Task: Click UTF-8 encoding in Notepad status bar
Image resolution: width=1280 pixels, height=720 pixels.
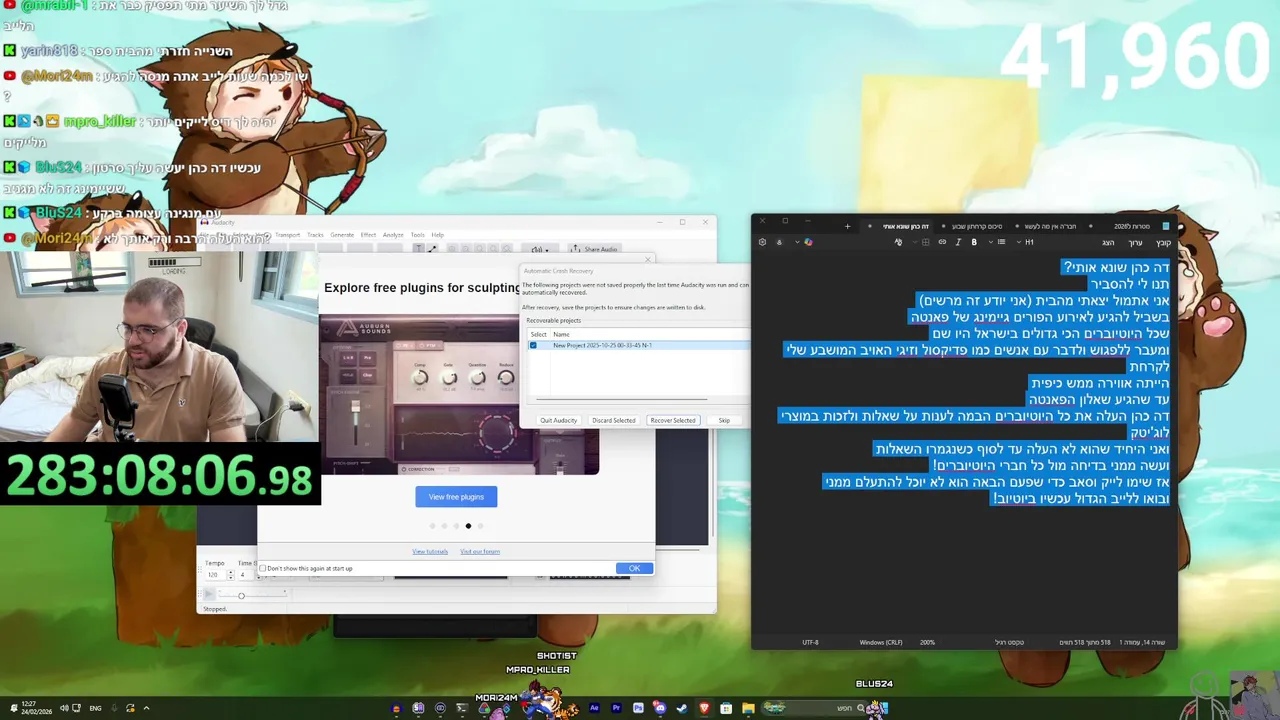Action: click(x=810, y=642)
